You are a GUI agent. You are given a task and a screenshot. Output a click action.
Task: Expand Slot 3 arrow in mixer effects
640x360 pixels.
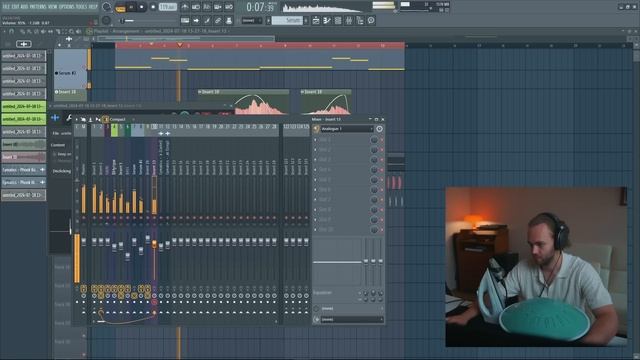[x=315, y=160]
